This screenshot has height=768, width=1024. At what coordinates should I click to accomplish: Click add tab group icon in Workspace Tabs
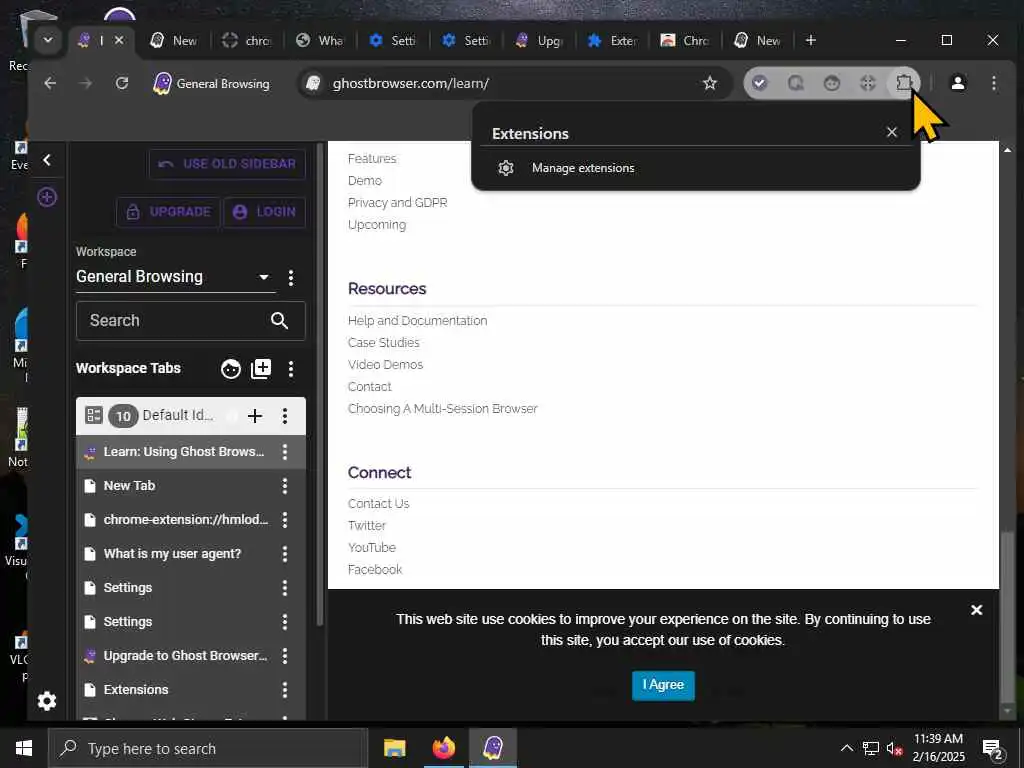click(261, 369)
